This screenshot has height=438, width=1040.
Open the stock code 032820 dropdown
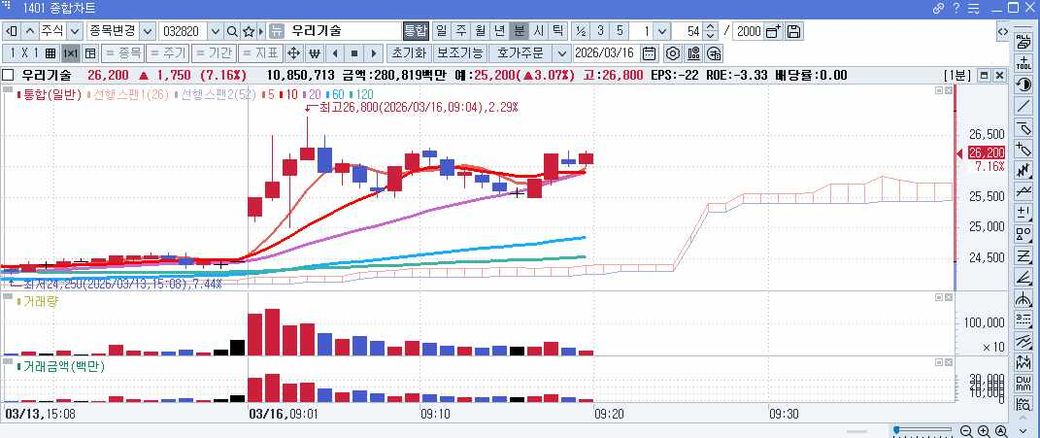click(x=214, y=32)
